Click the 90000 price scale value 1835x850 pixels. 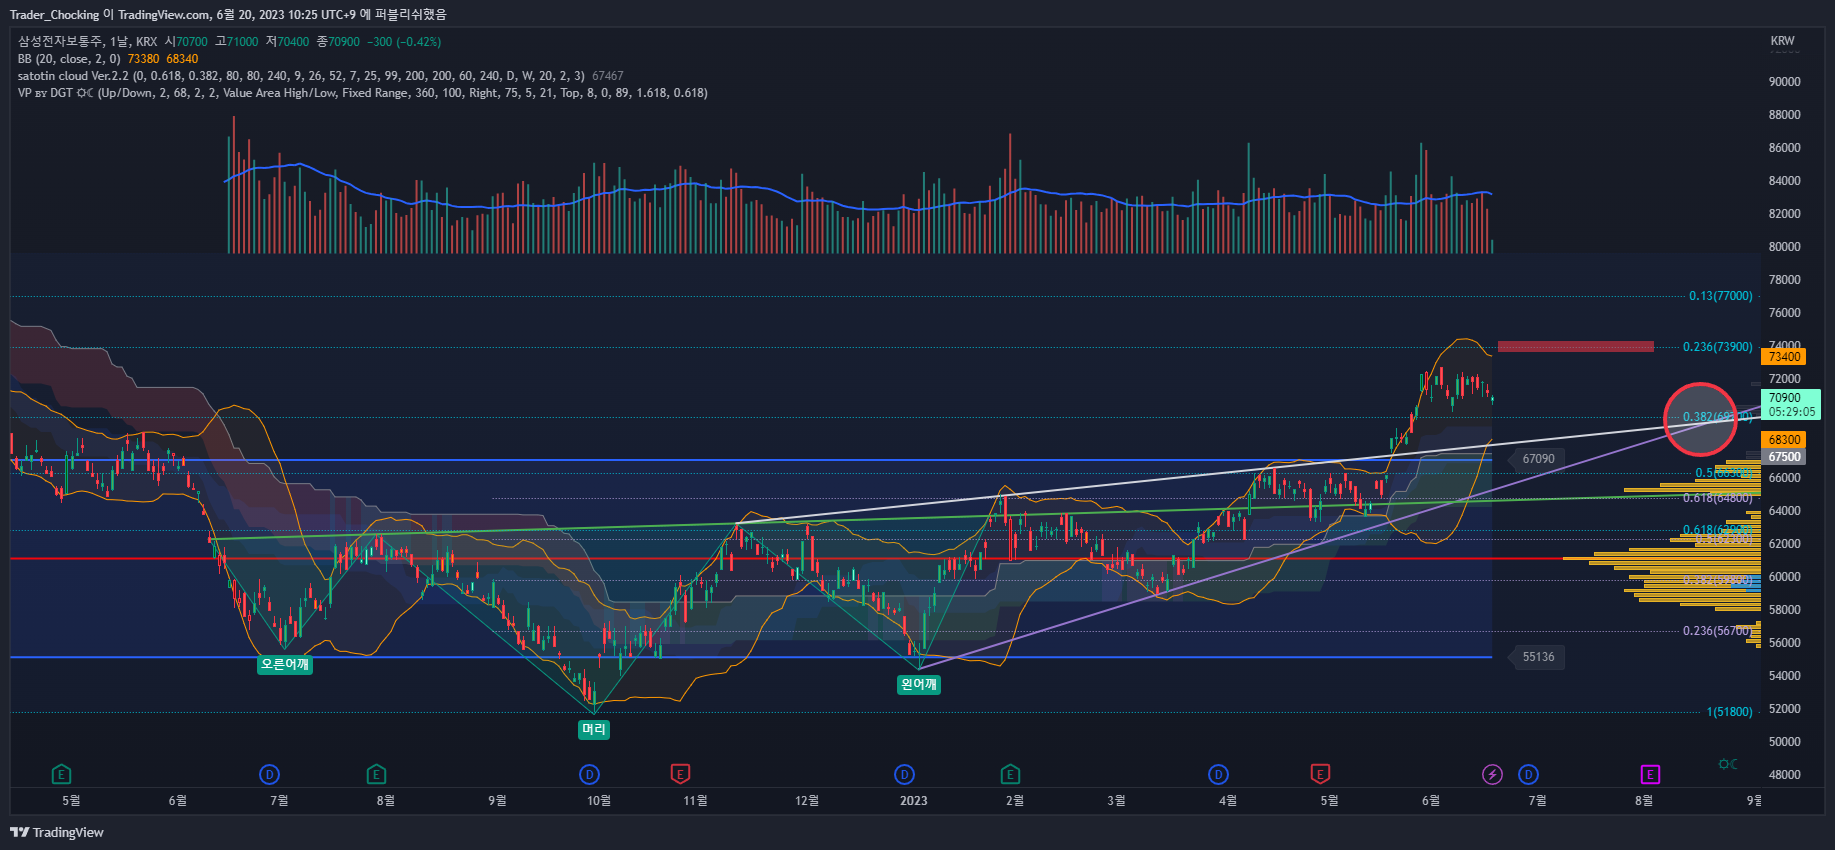(x=1784, y=82)
